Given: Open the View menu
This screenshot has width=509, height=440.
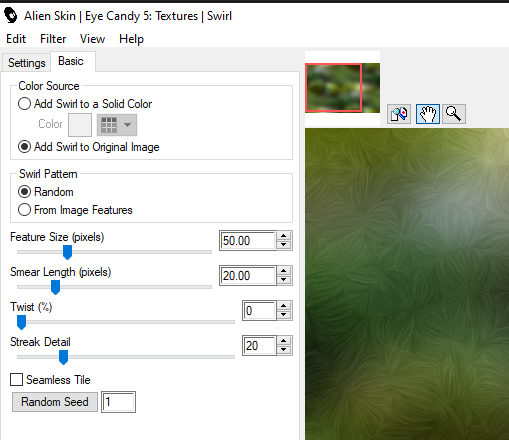Looking at the screenshot, I should click(92, 39).
